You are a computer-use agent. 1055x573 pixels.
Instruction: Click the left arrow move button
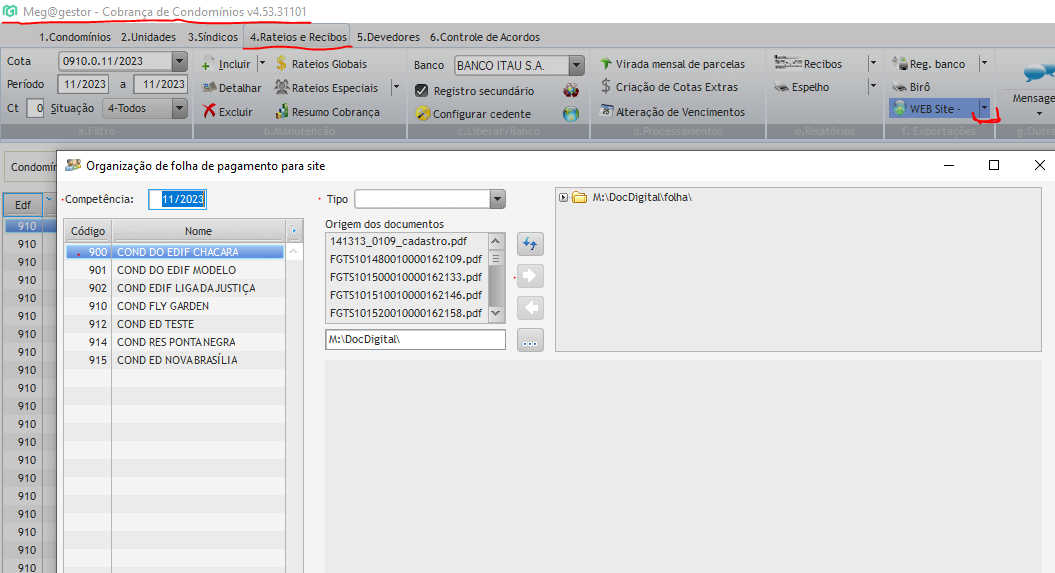(530, 309)
